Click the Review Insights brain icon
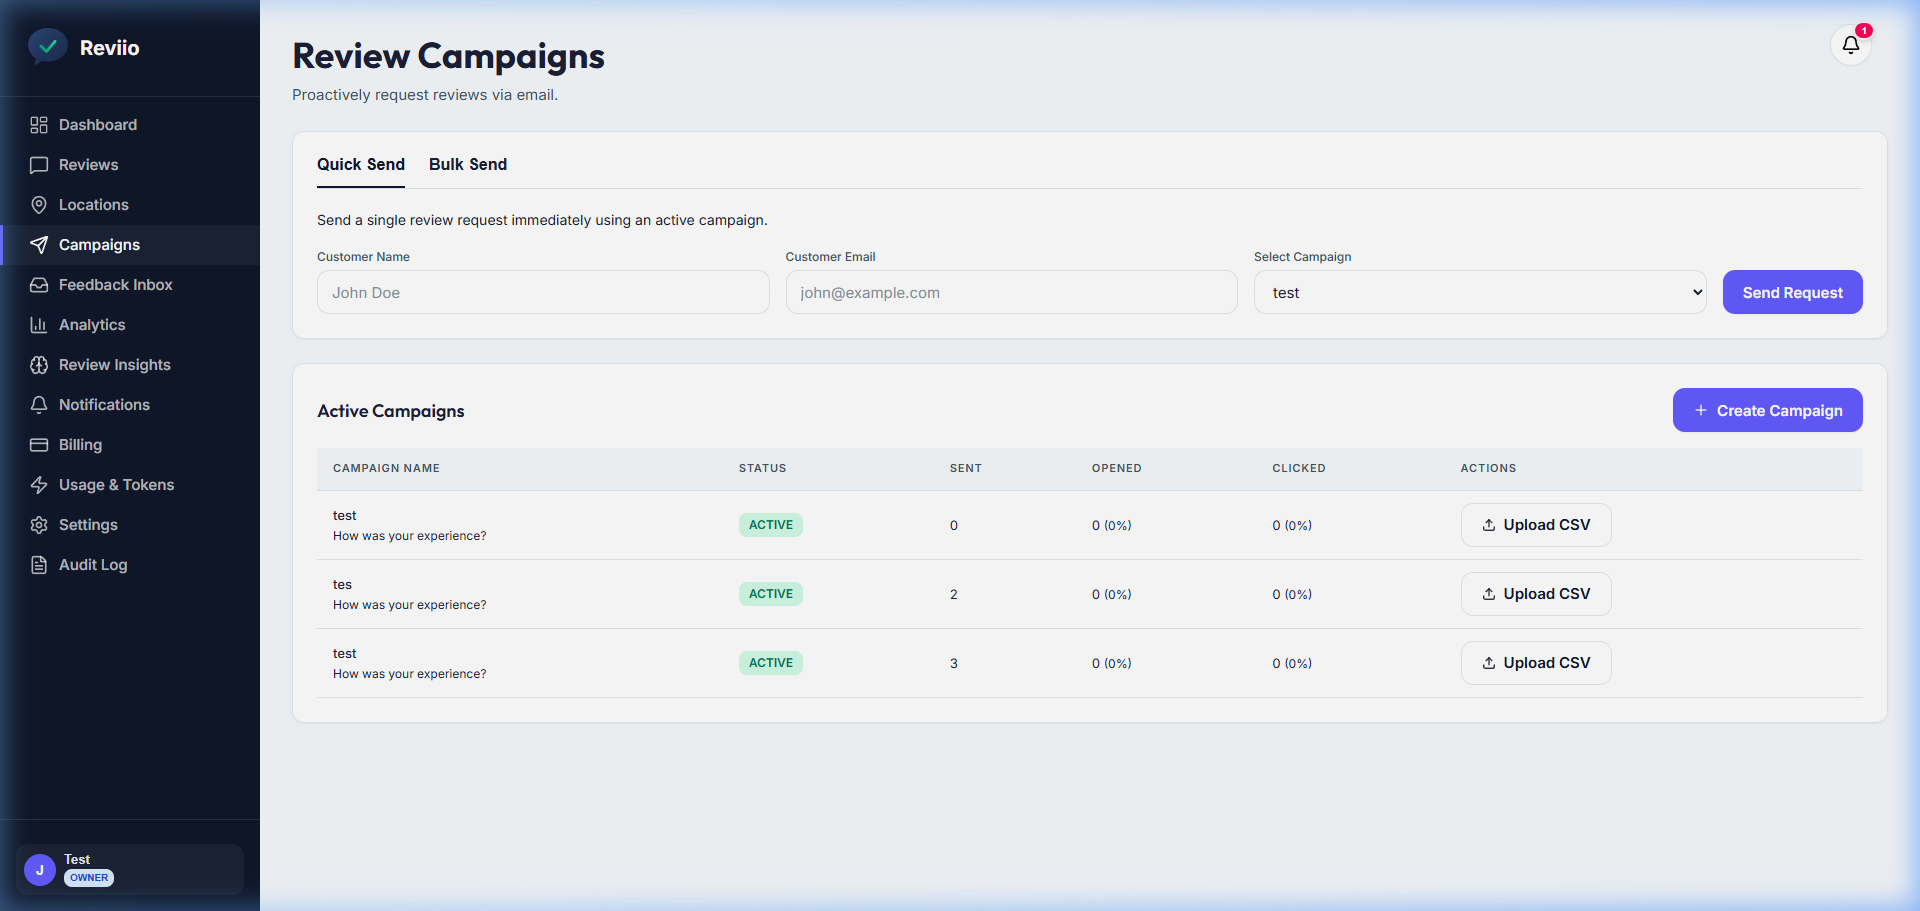The height and width of the screenshot is (911, 1920). pos(39,365)
